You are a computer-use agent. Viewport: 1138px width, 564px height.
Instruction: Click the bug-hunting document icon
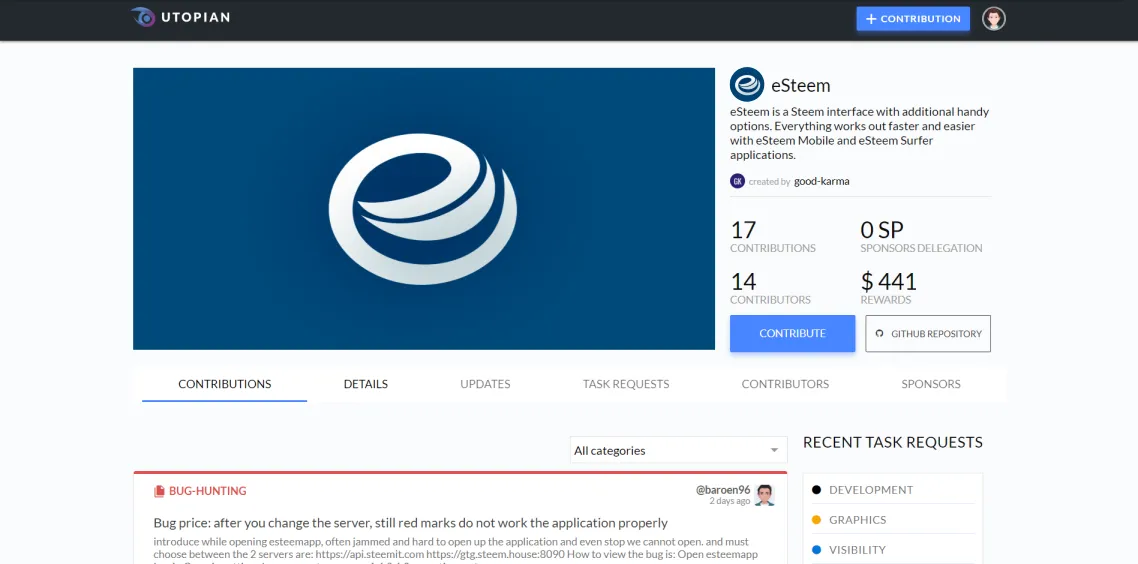(x=159, y=491)
